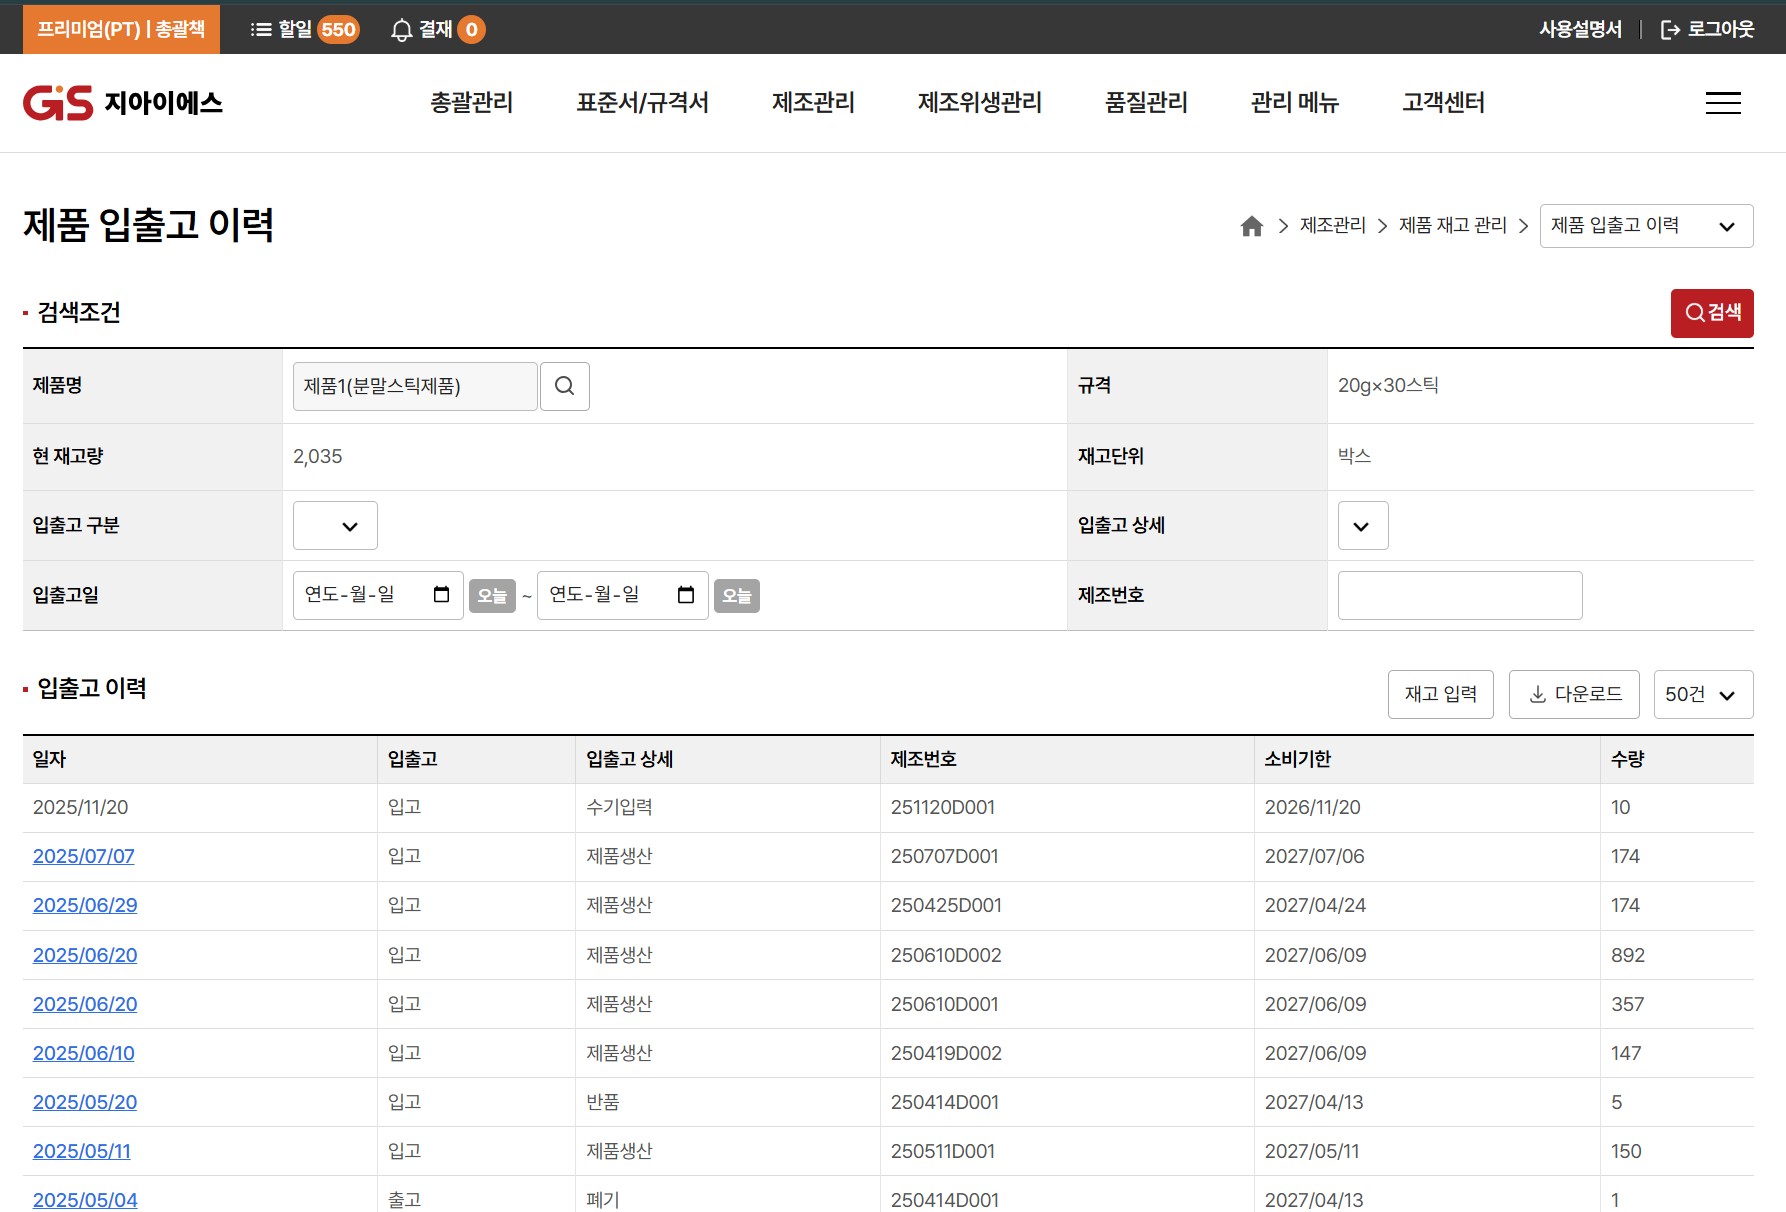Expand the 입출고 상세 dropdown
Screen dimensions: 1786x1212
click(x=1362, y=526)
